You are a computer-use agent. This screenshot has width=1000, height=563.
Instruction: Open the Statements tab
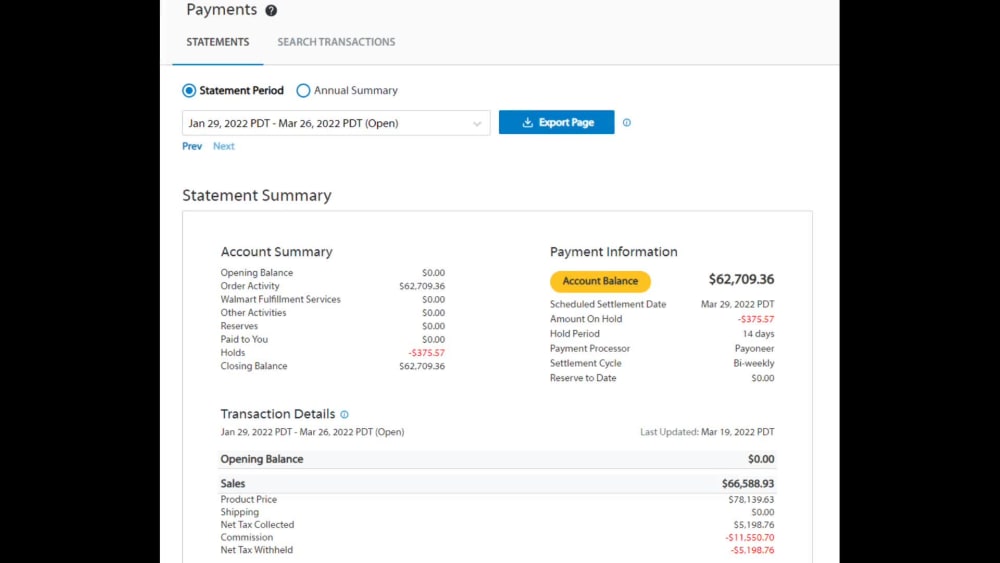217,42
